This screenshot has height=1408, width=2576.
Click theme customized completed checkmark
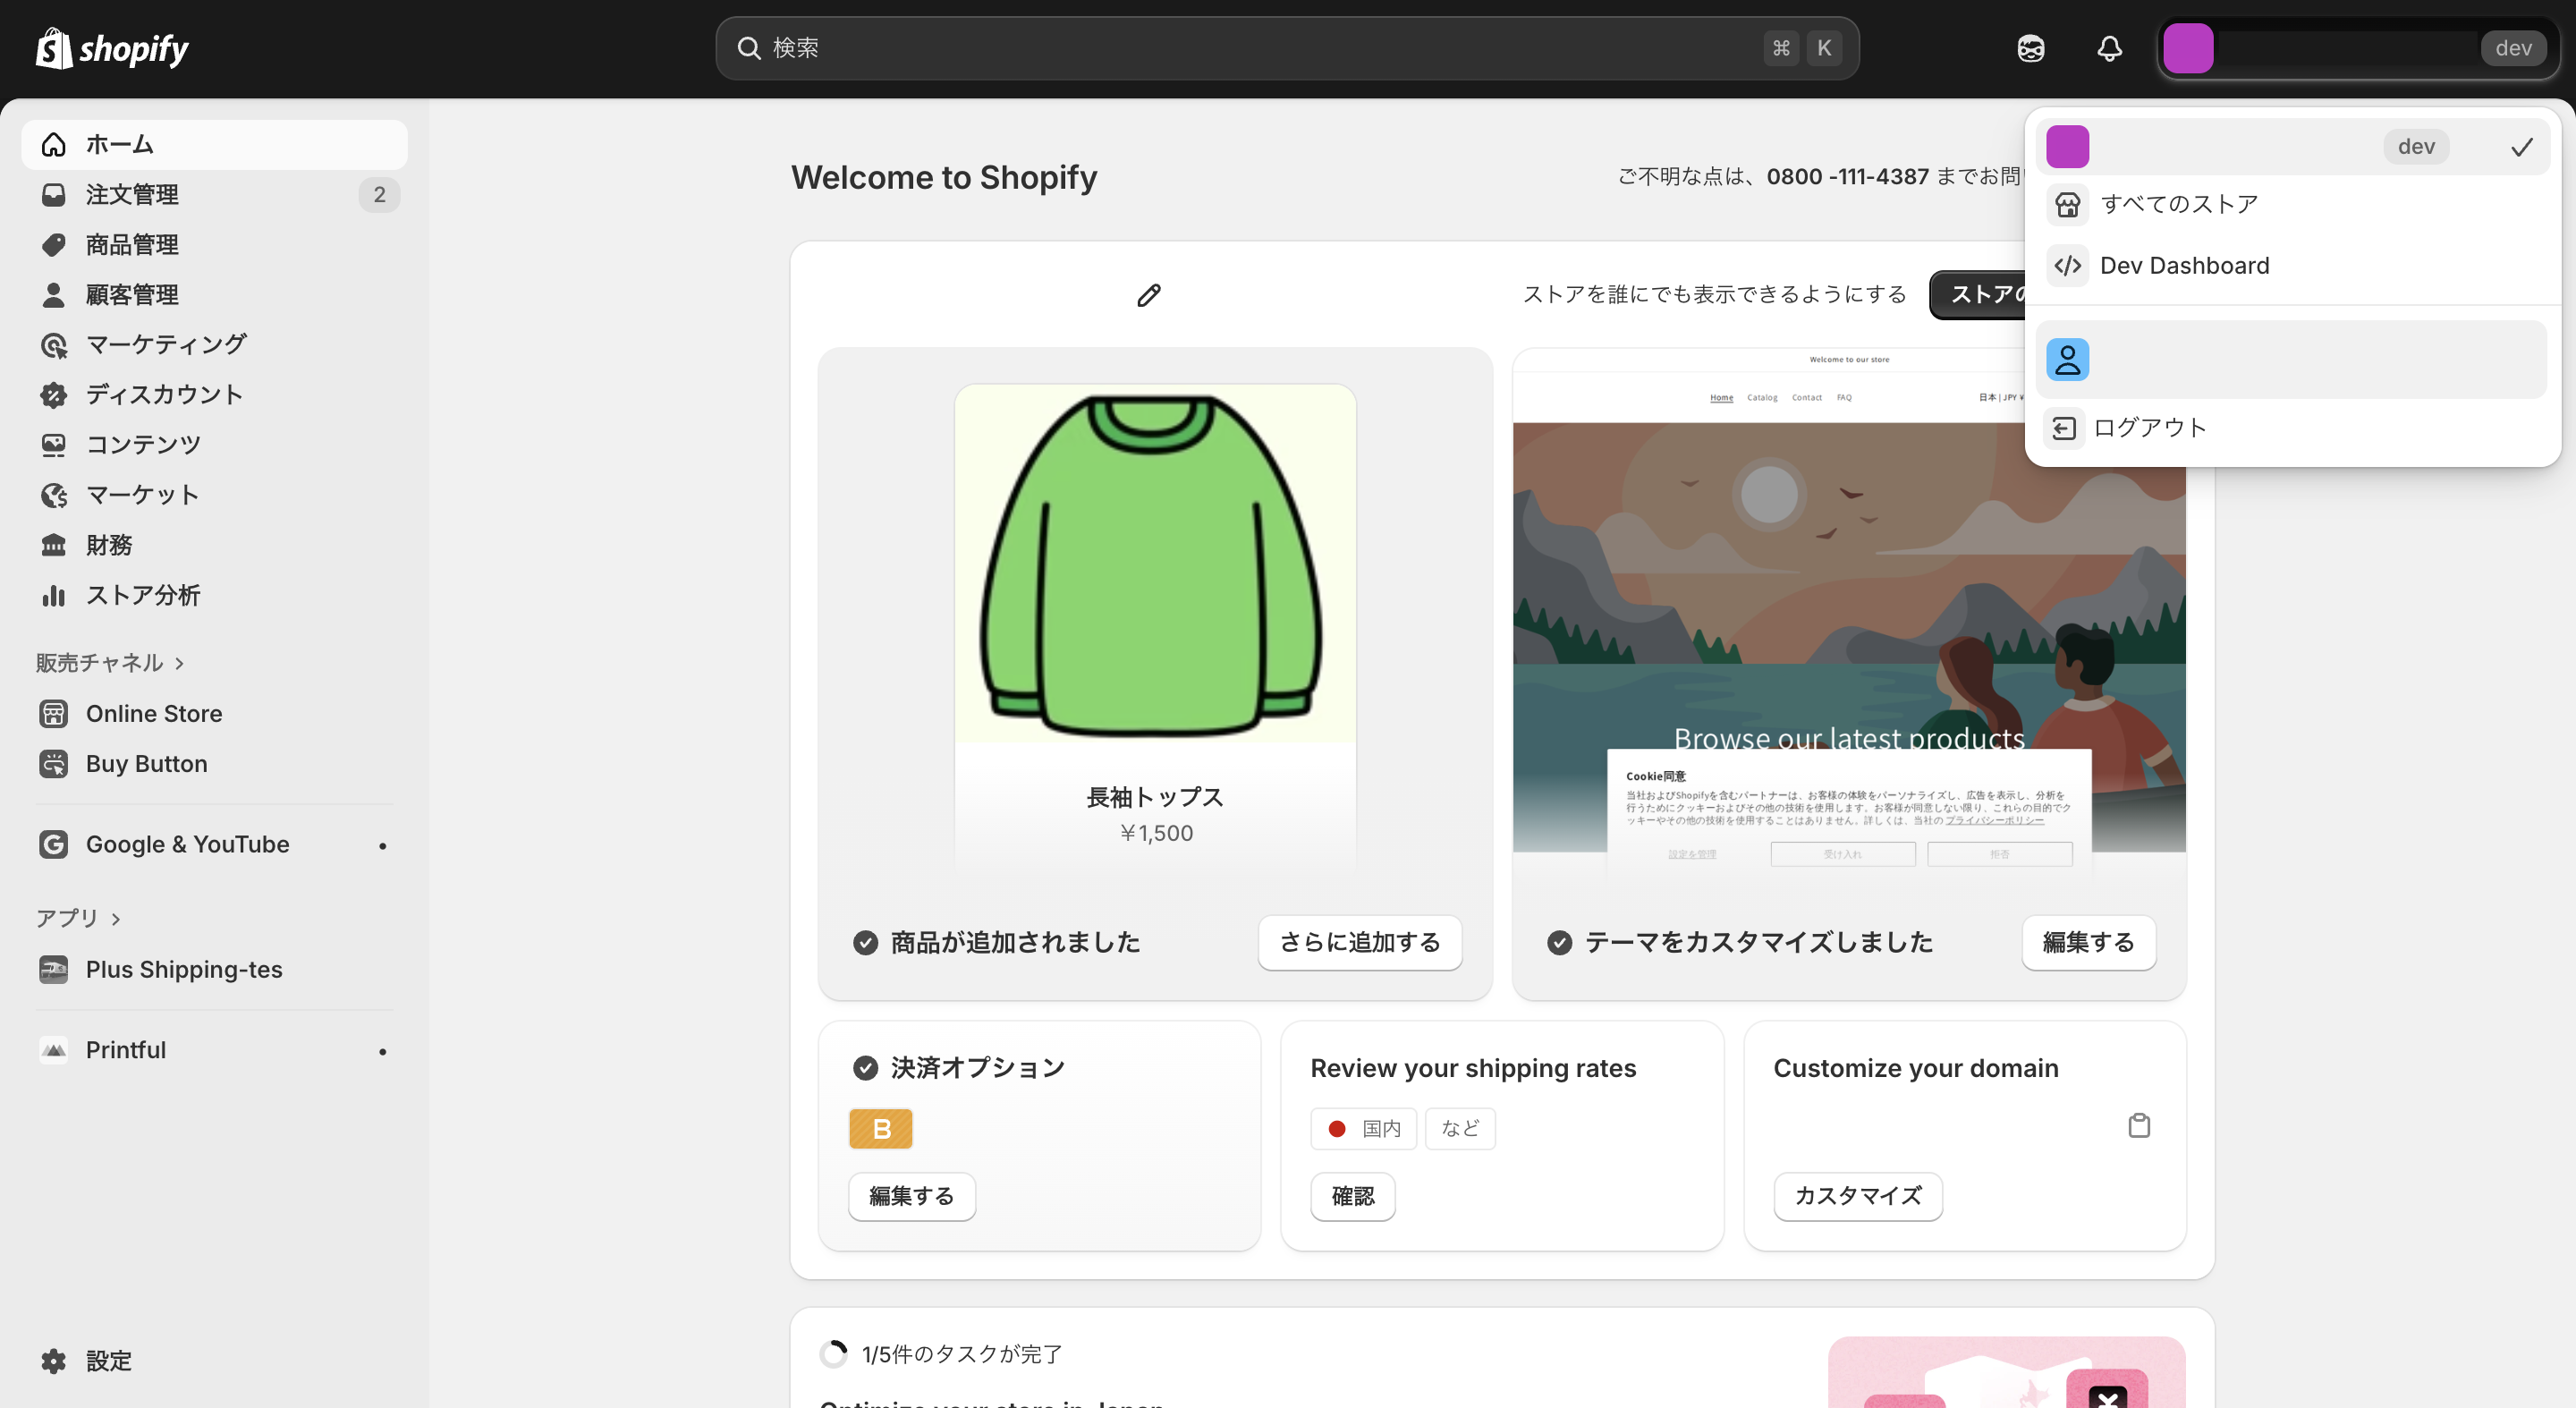click(1559, 942)
